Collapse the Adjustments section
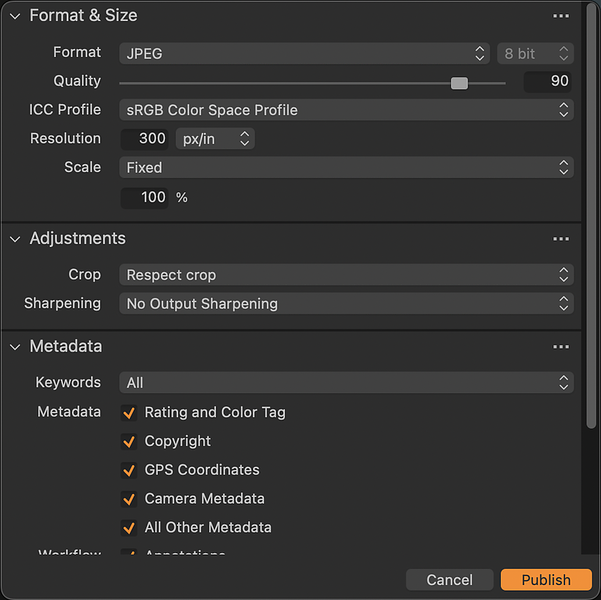This screenshot has width=601, height=600. tap(15, 239)
